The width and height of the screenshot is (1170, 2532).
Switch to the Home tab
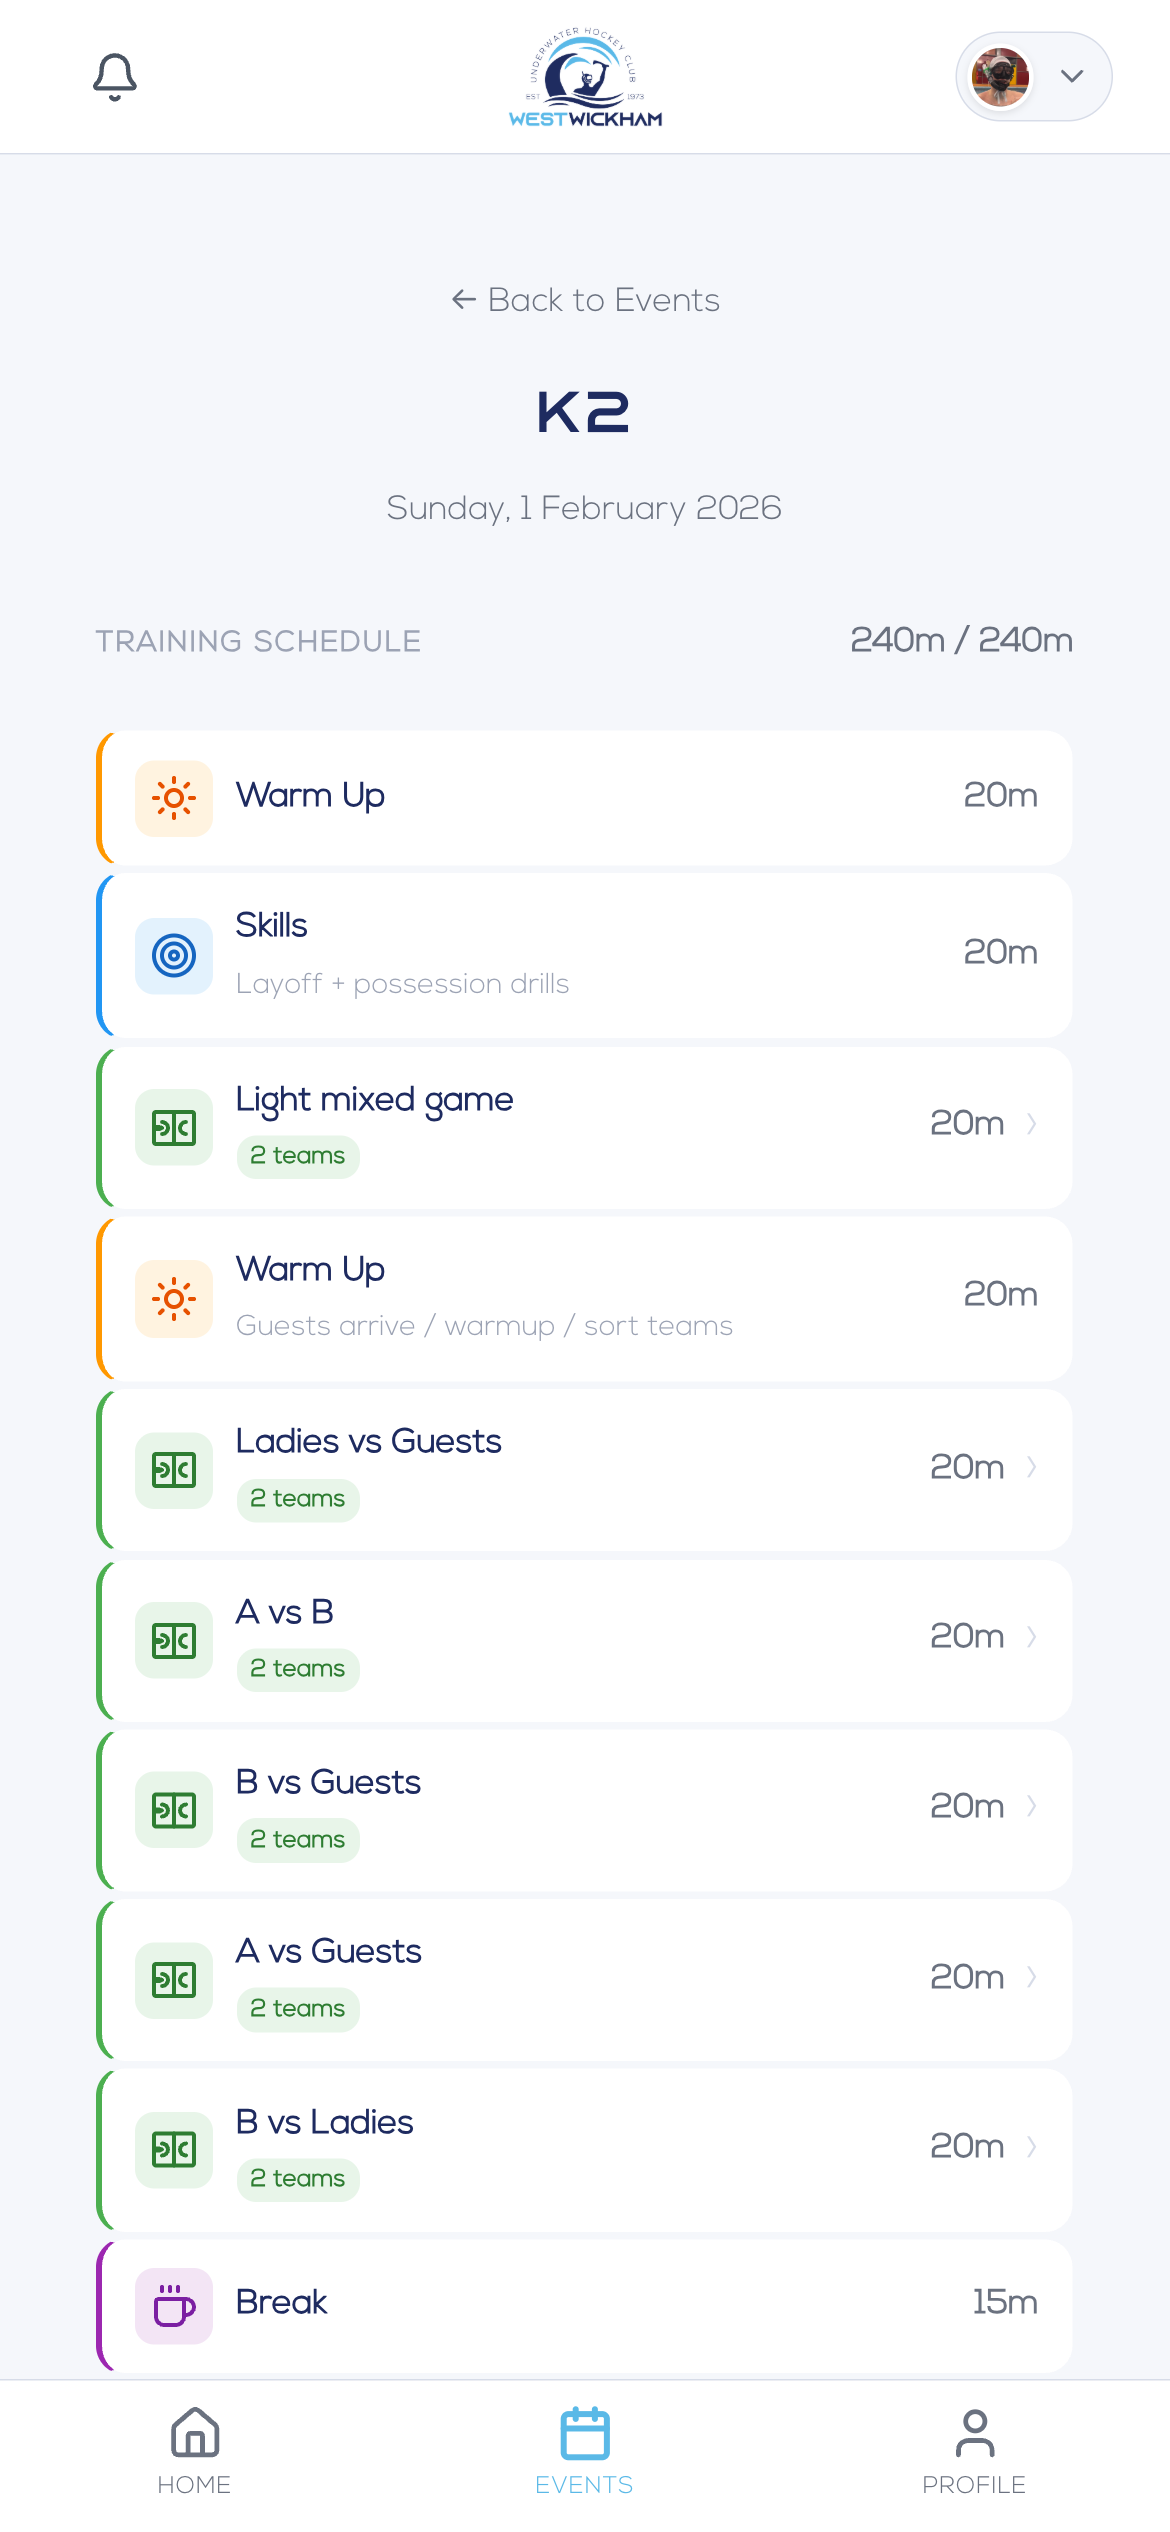pyautogui.click(x=194, y=2451)
